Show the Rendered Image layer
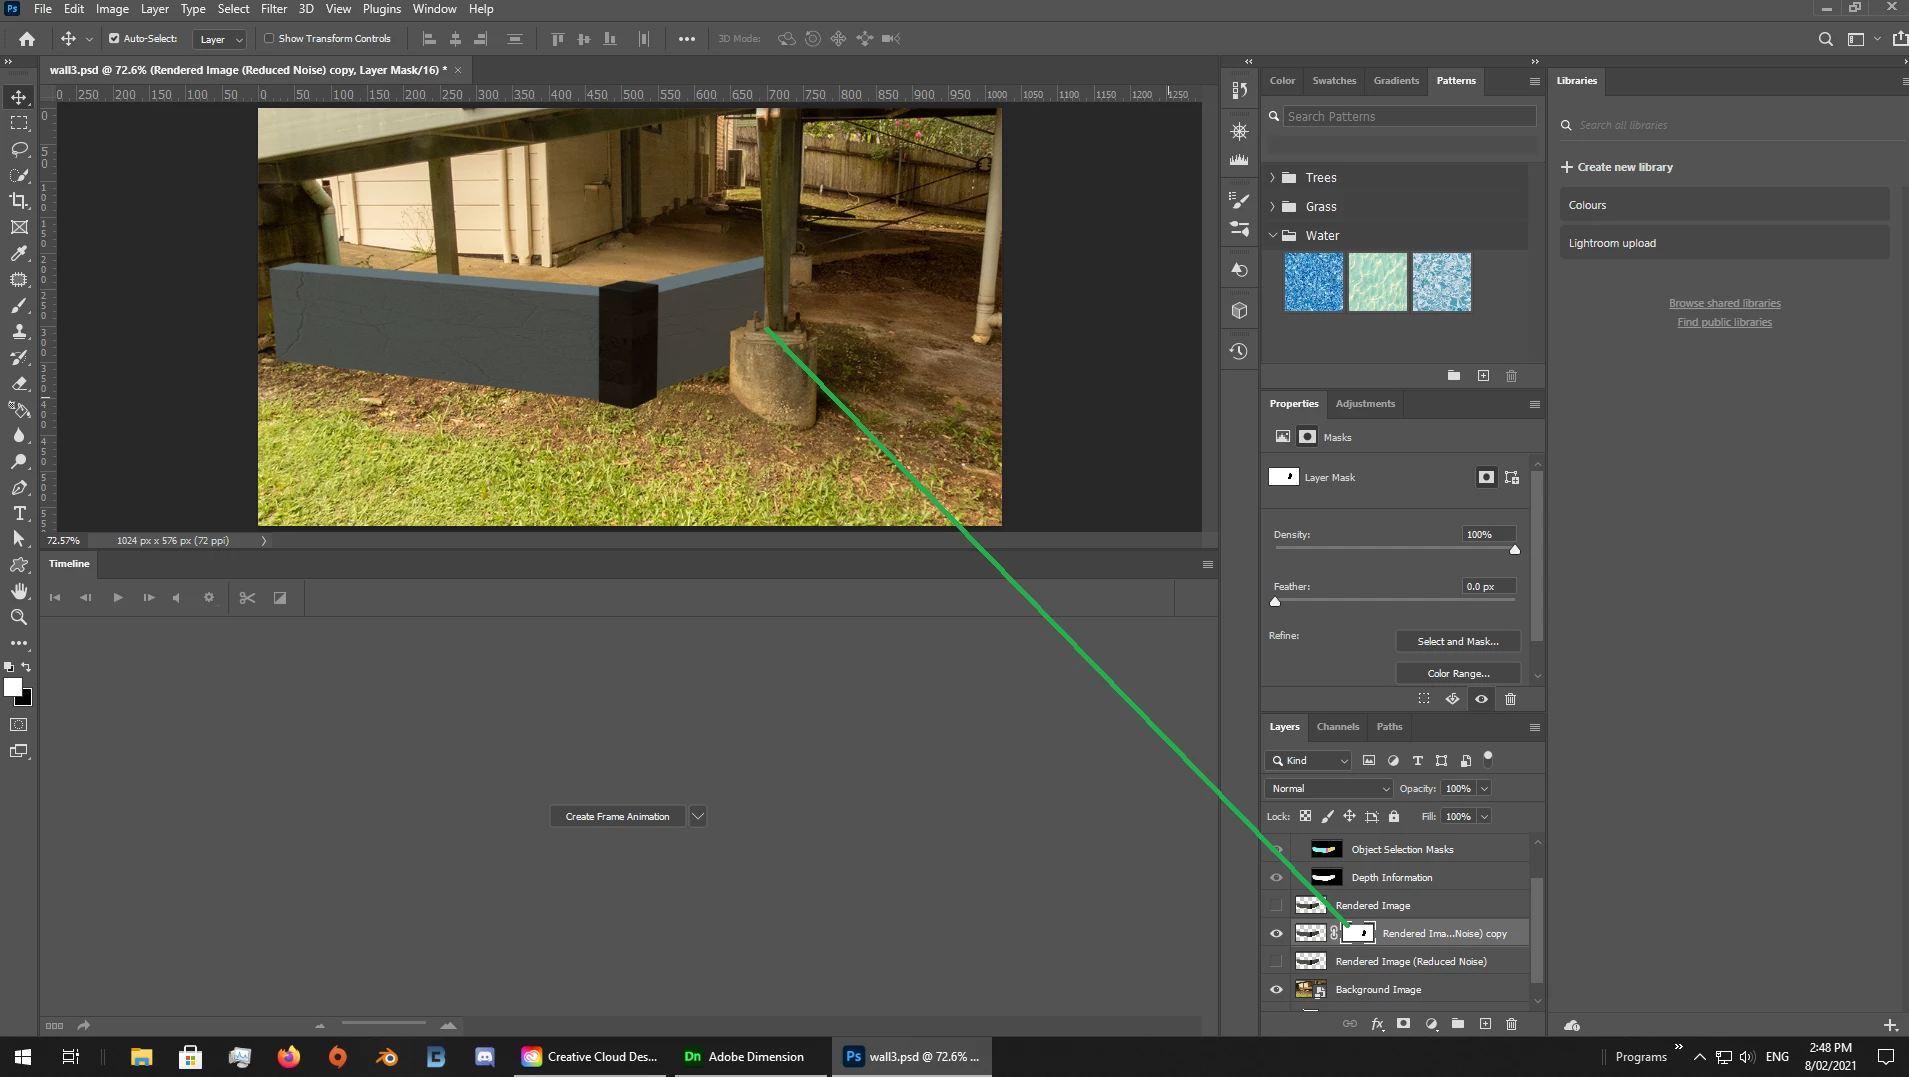The width and height of the screenshot is (1909, 1077). pos(1276,906)
